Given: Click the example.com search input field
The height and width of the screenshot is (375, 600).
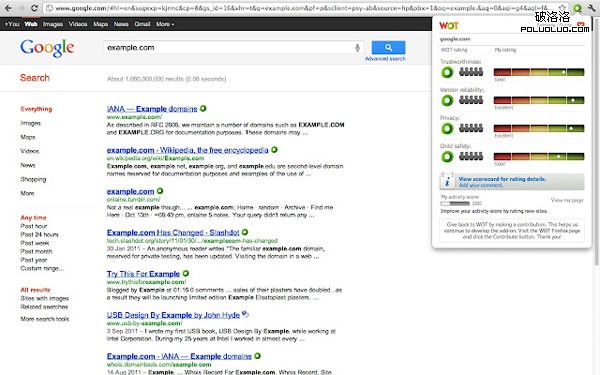Looking at the screenshot, I should coord(228,48).
